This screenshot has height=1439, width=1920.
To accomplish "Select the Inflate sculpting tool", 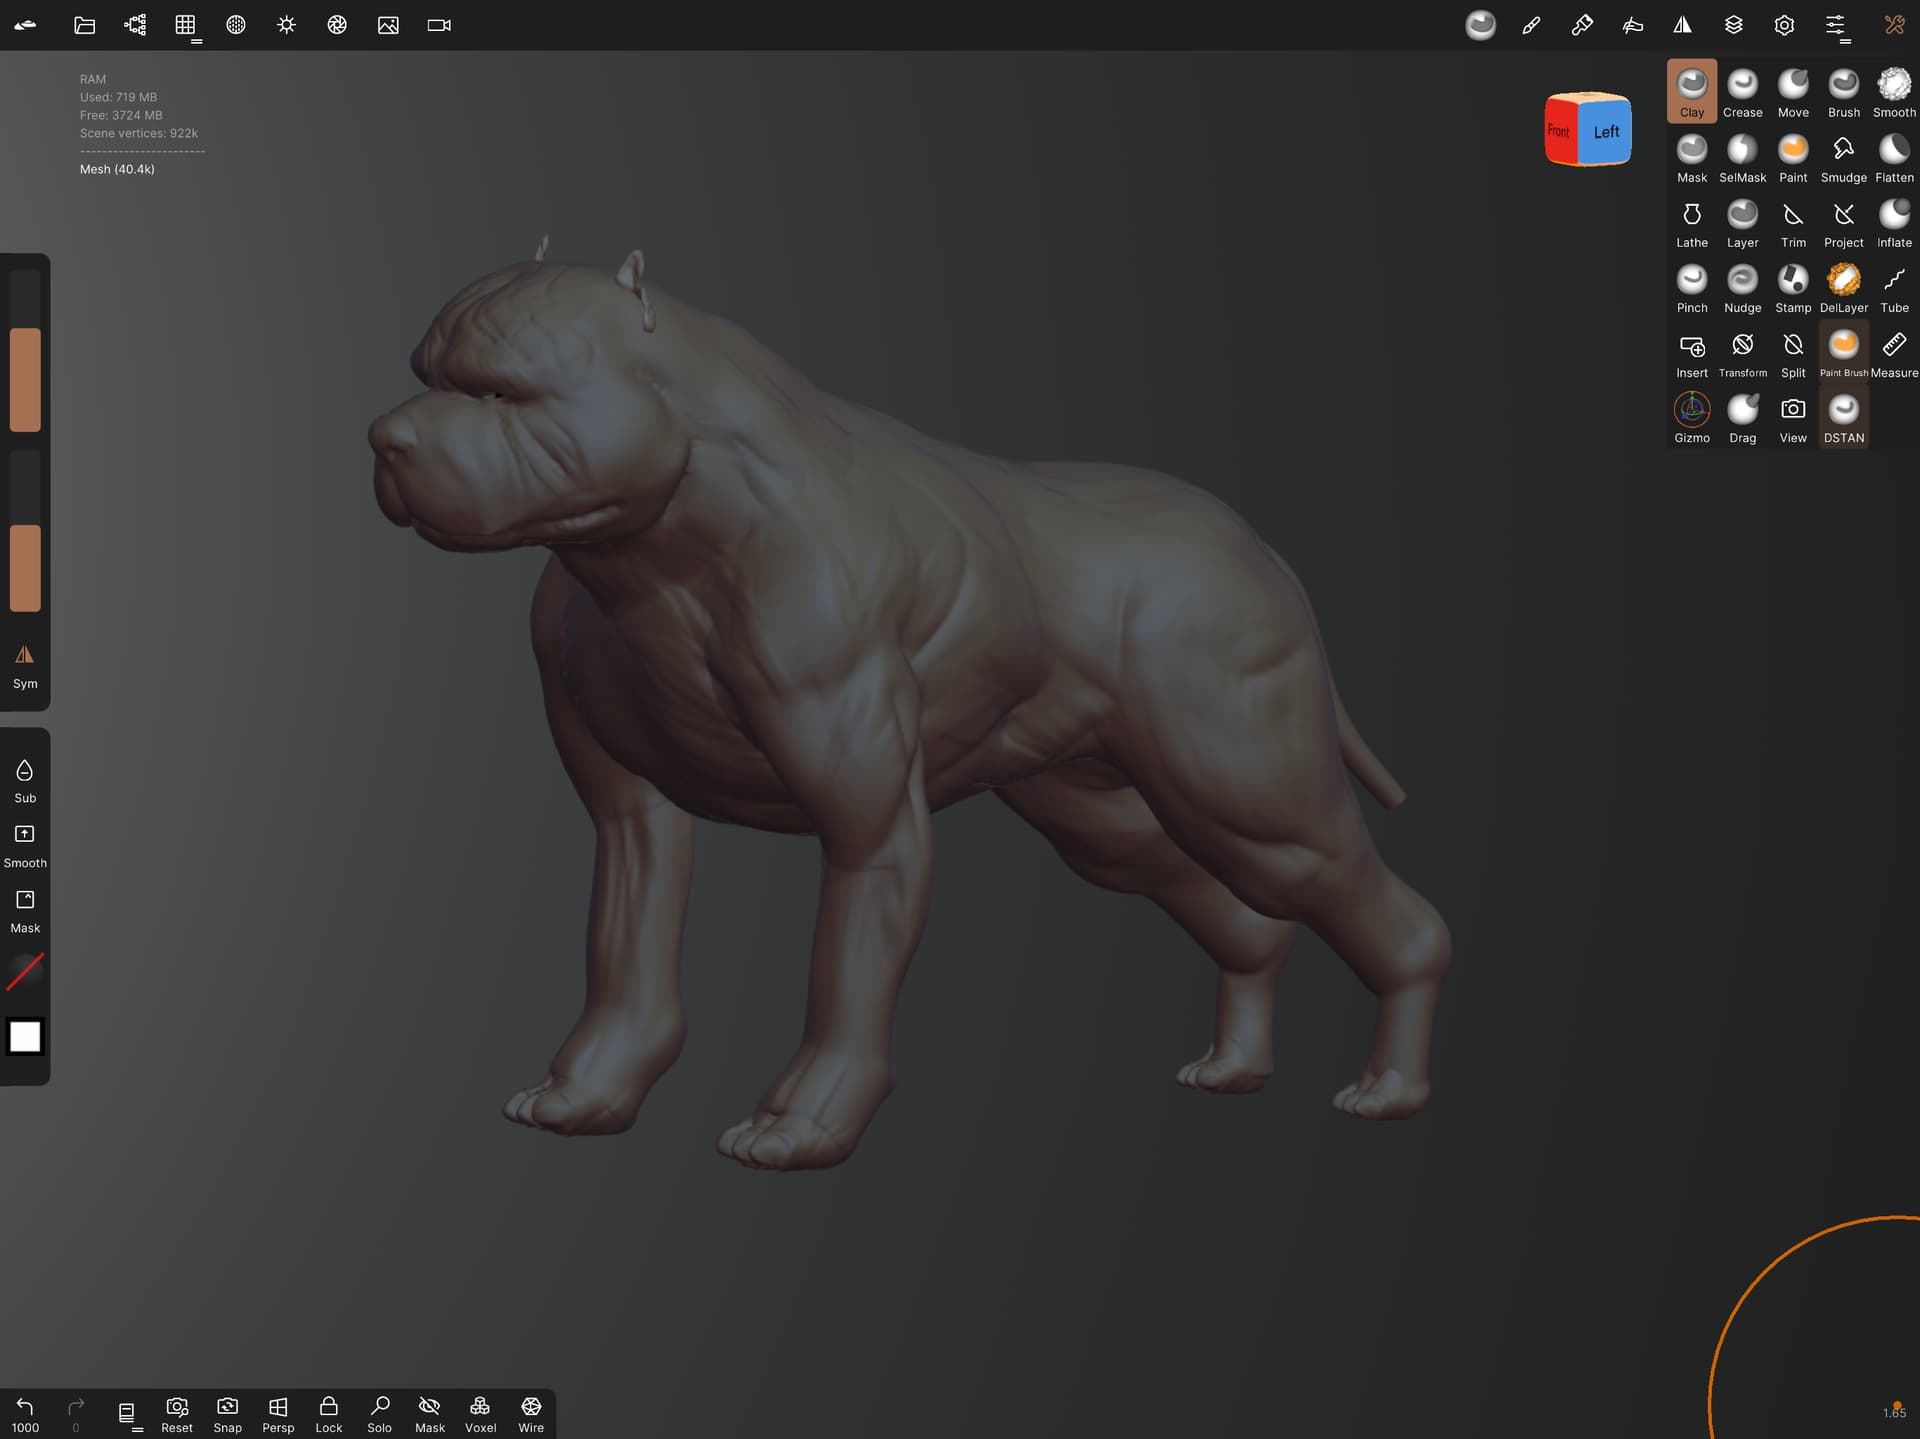I will click(1893, 222).
